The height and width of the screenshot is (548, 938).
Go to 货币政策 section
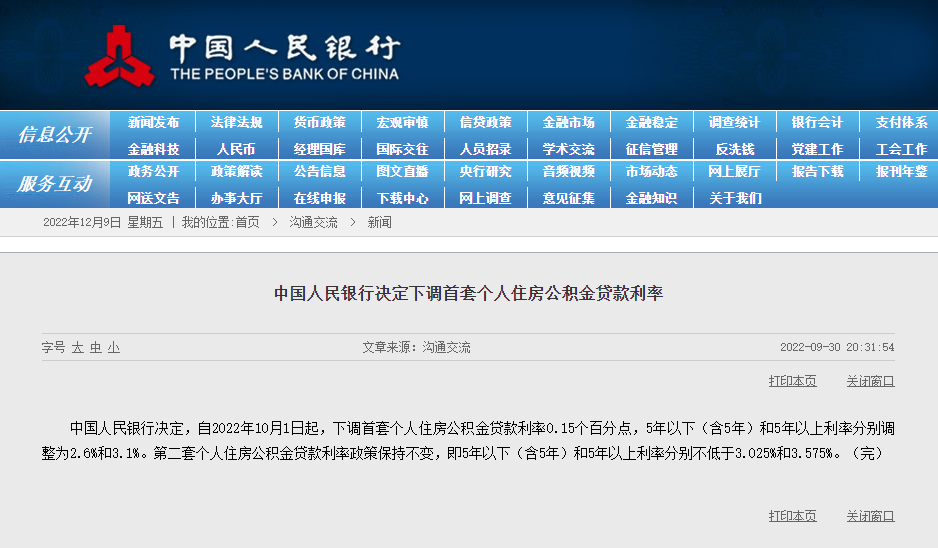[x=319, y=122]
